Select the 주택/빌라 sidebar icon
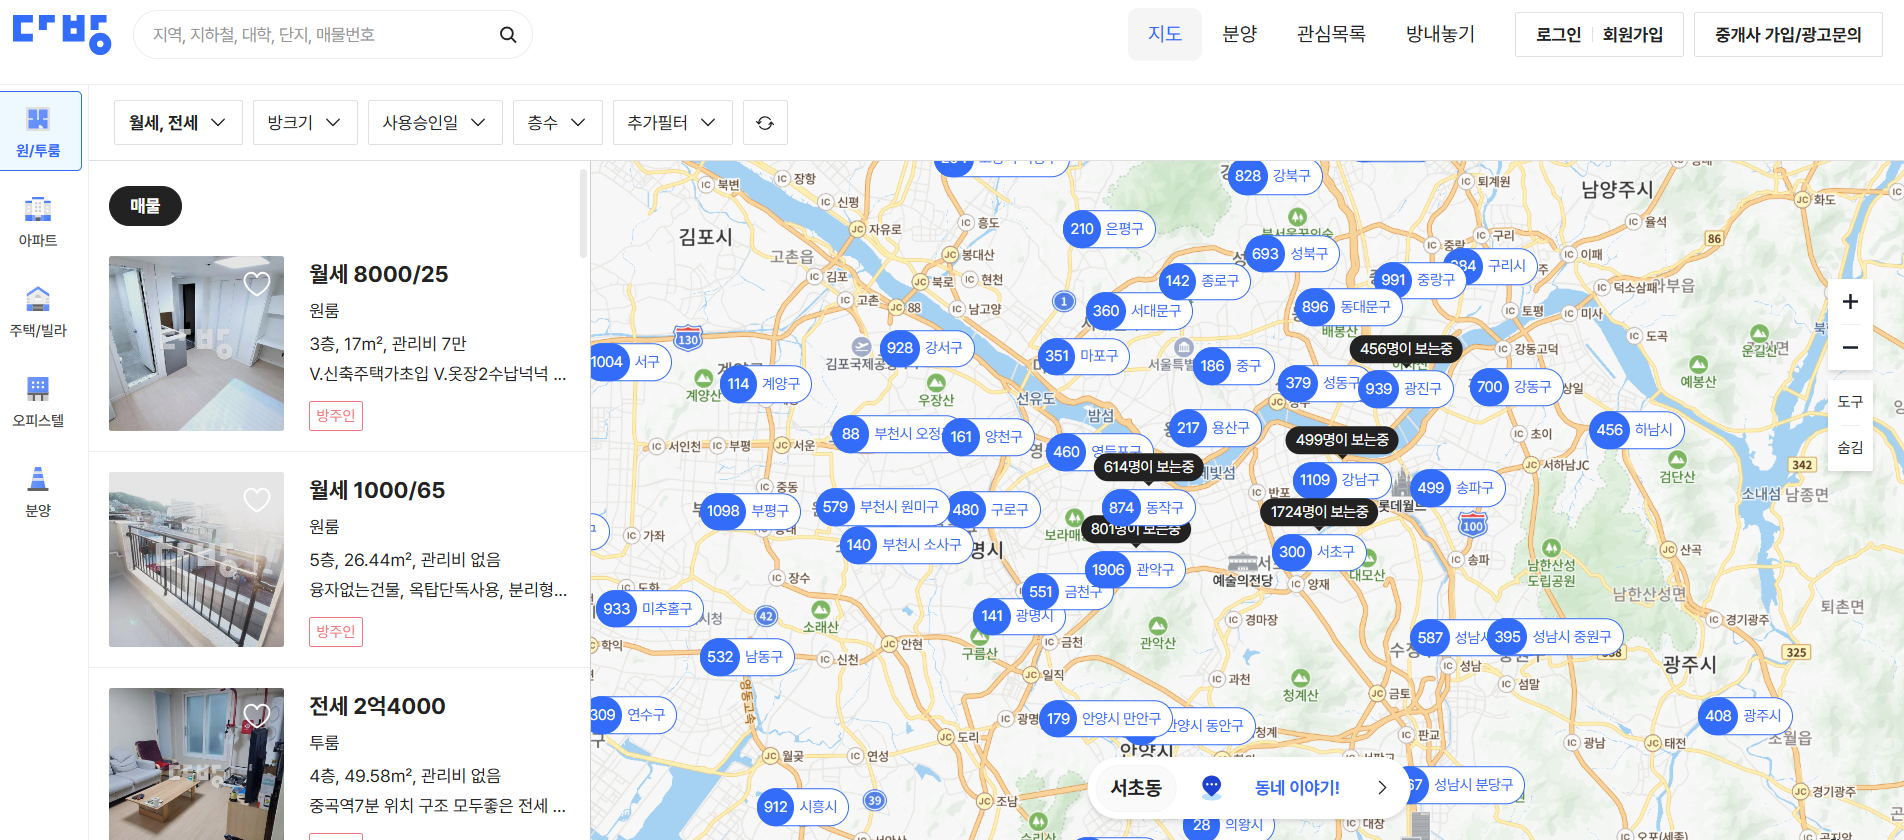The image size is (1904, 840). click(38, 312)
